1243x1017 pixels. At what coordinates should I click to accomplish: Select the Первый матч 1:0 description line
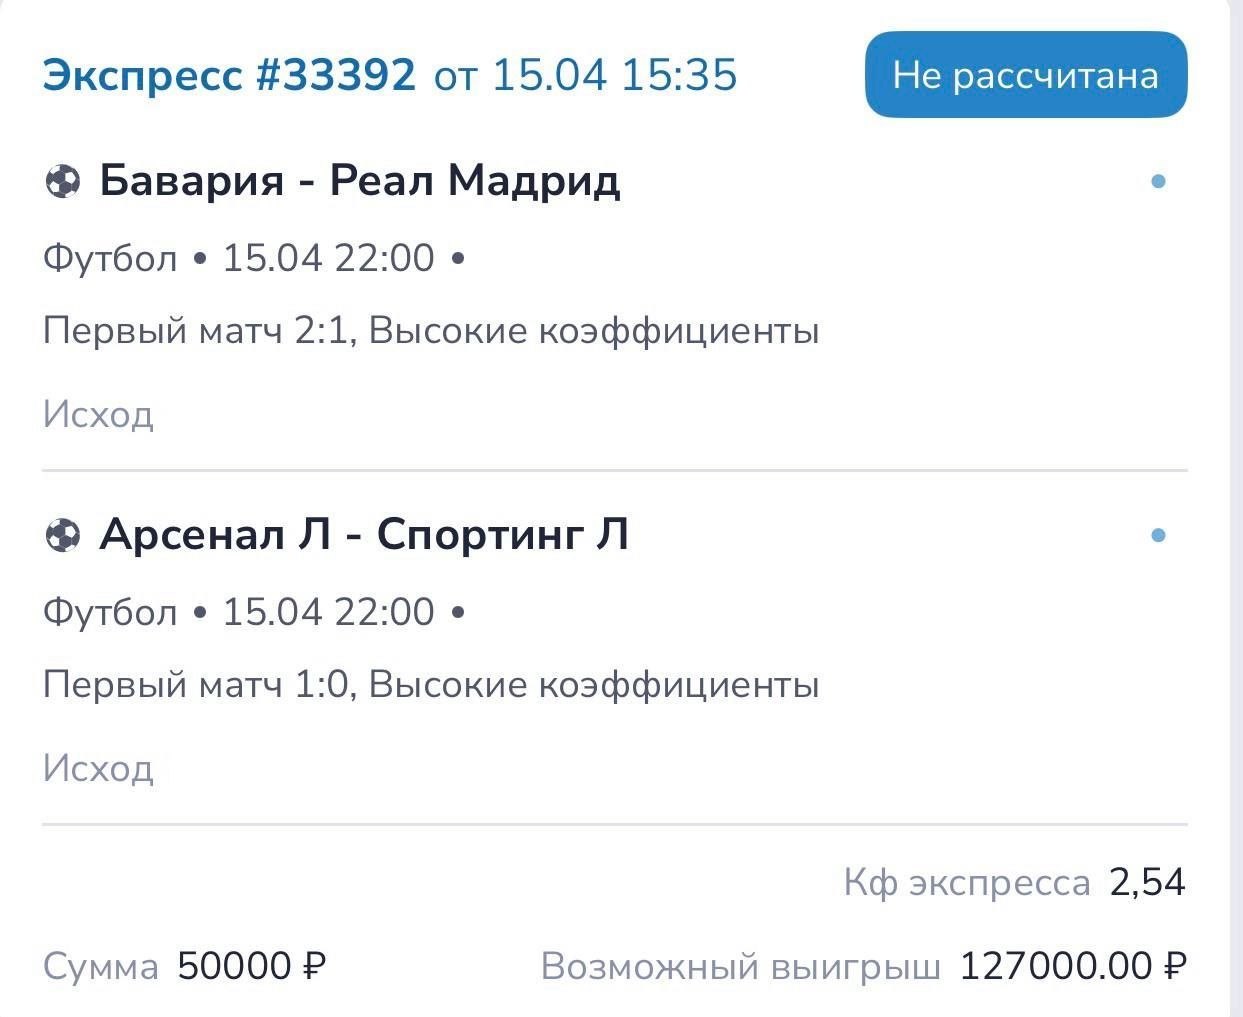[x=431, y=684]
